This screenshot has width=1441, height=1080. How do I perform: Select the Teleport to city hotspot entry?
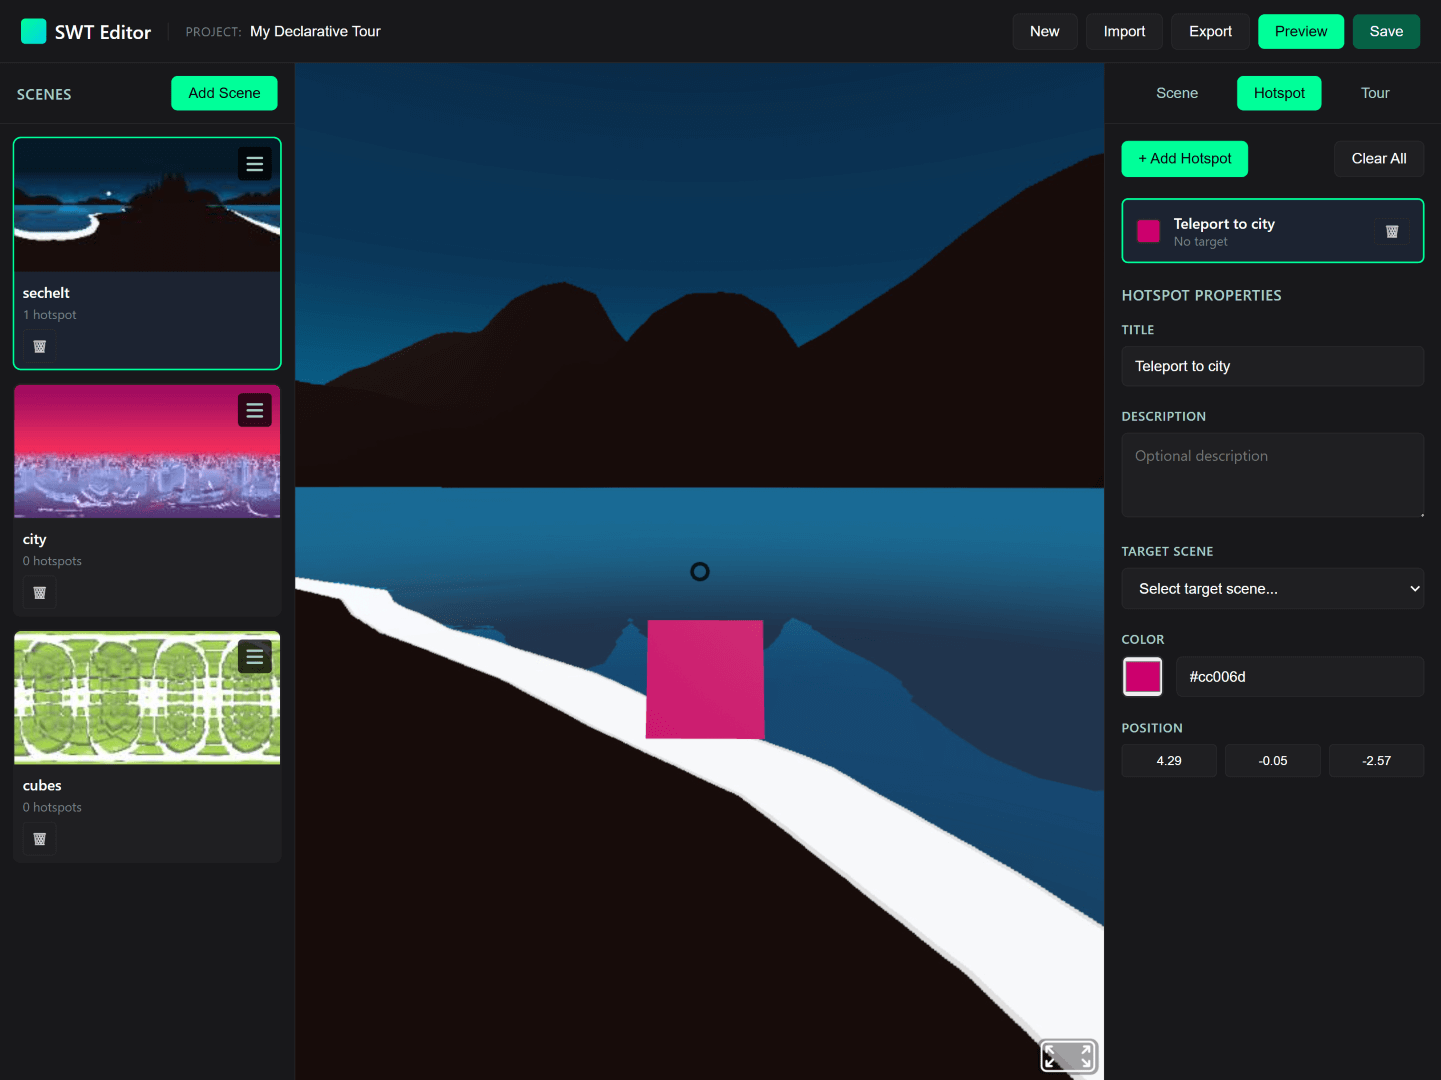(1273, 231)
